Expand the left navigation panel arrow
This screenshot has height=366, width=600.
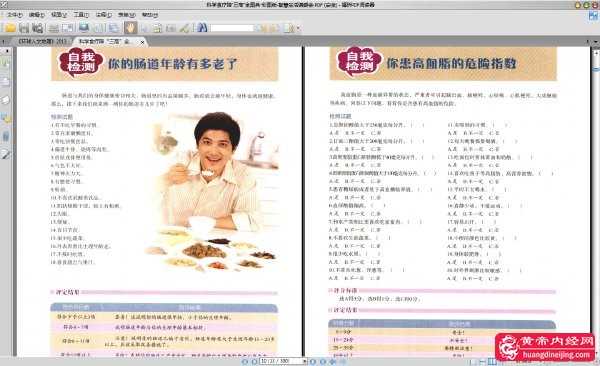[7, 51]
